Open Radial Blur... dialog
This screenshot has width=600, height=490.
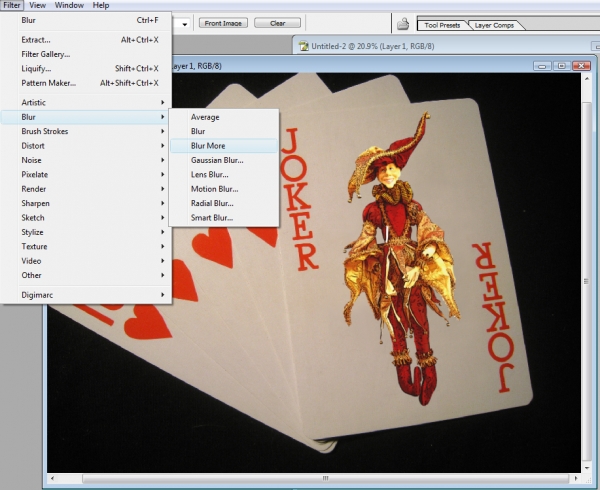click(x=224, y=203)
